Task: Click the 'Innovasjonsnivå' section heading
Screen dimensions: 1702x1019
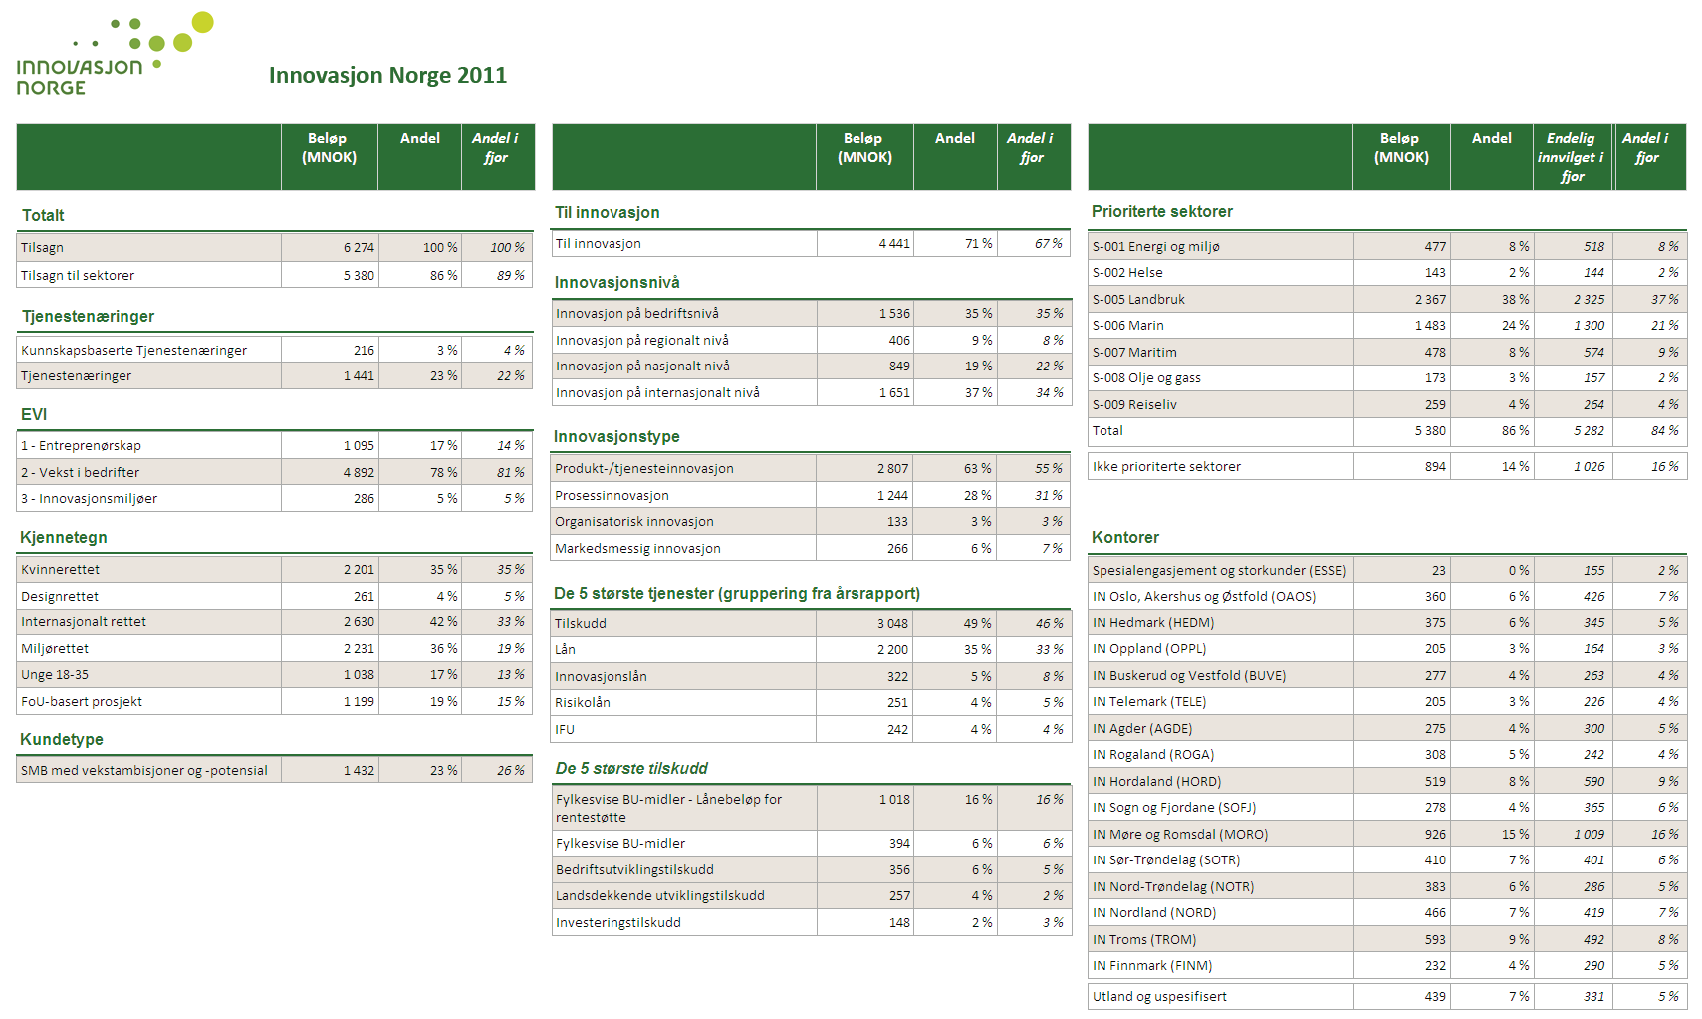Action: pos(617,282)
